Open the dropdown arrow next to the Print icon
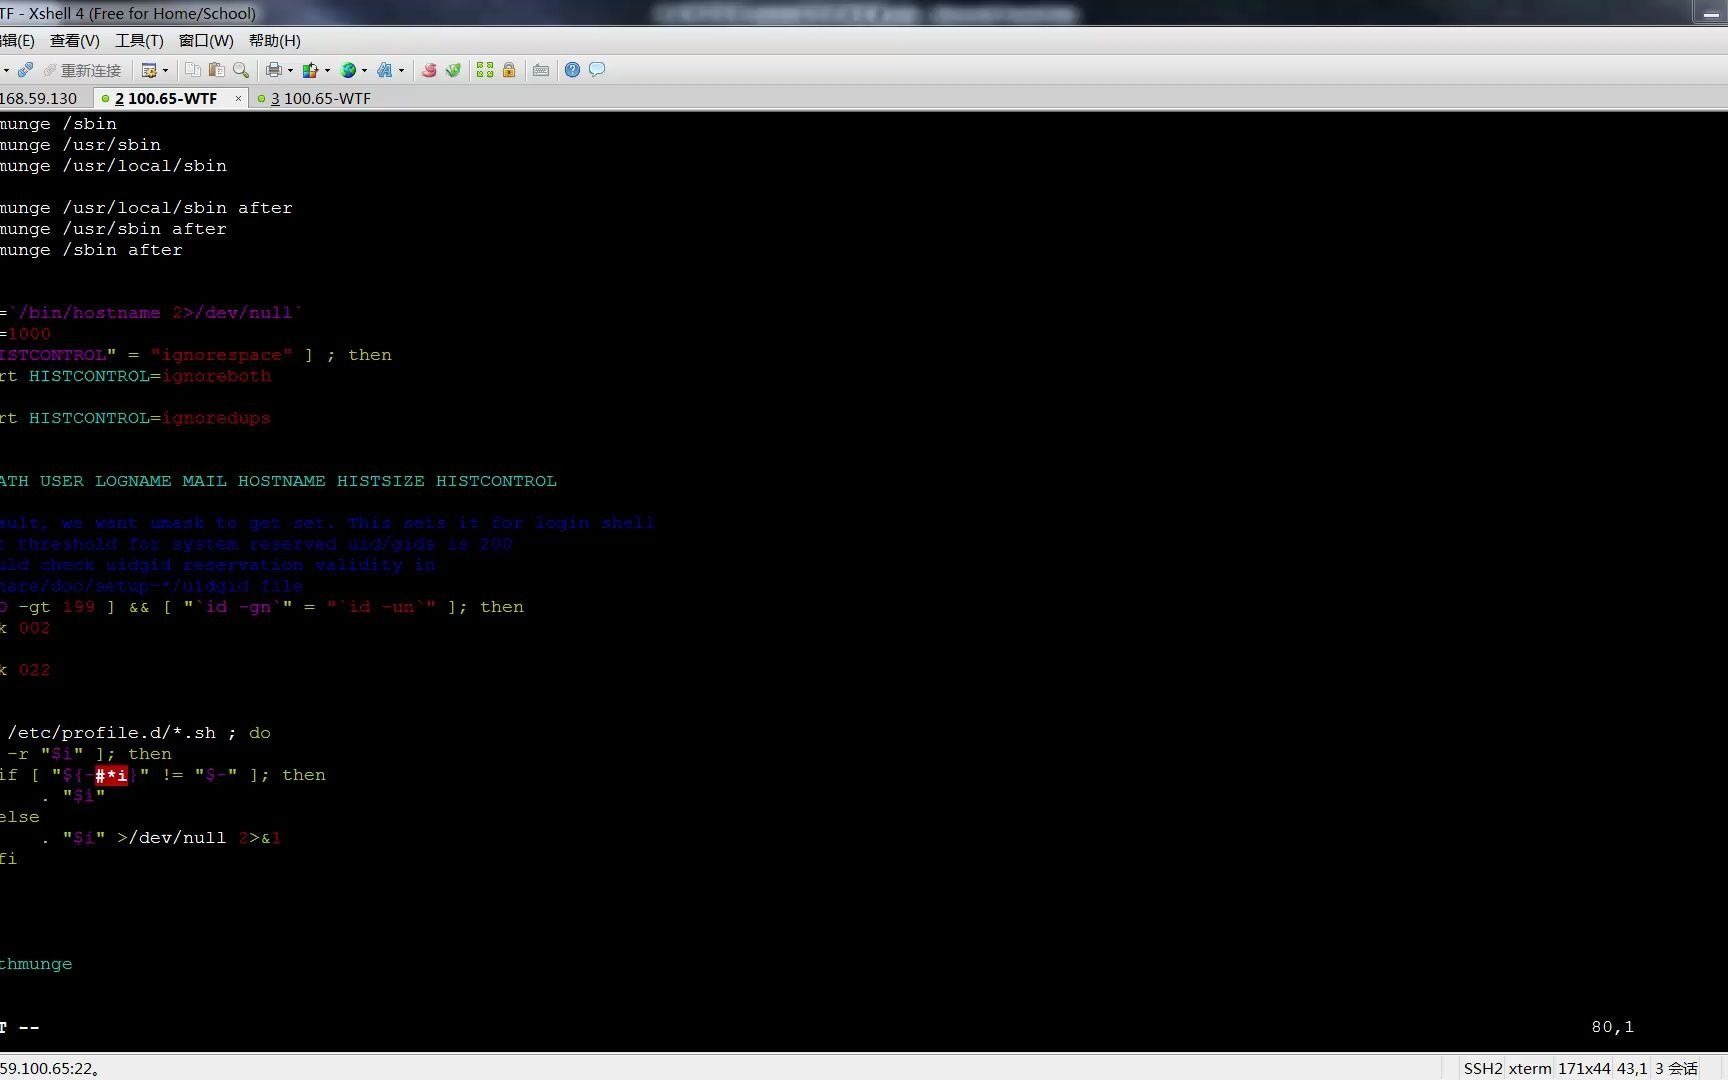Screen dimensions: 1728x1080 (289, 70)
